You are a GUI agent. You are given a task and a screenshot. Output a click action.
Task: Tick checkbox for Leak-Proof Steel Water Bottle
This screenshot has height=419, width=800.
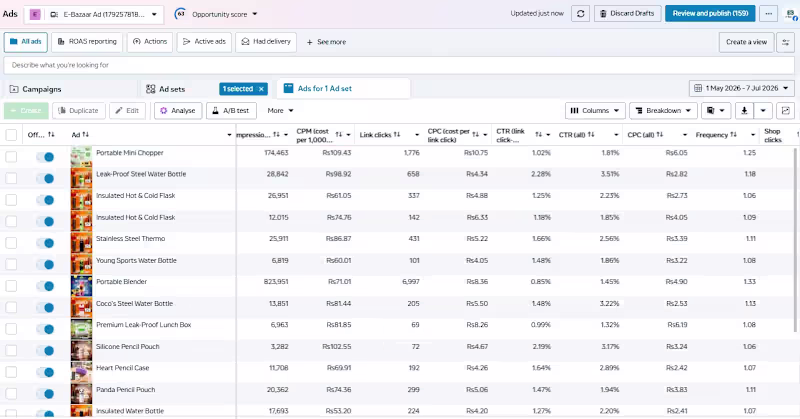point(11,178)
